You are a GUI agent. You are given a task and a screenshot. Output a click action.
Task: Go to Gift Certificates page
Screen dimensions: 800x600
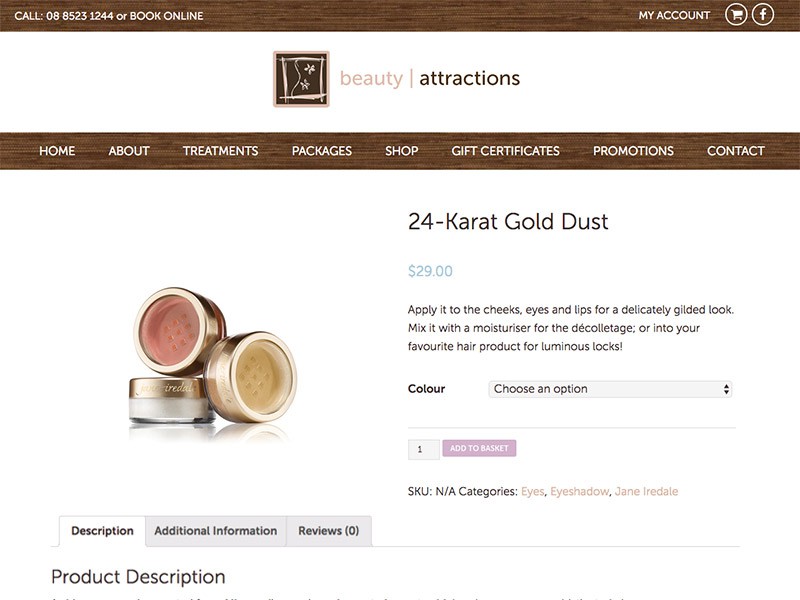506,151
